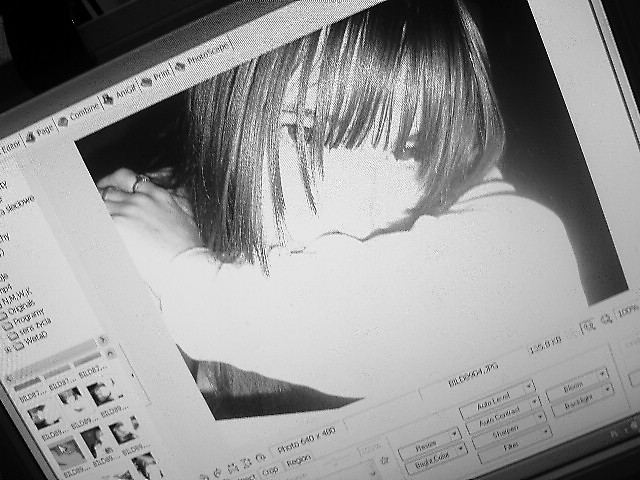Click the Bloom button
640x480 pixels.
pos(573,387)
